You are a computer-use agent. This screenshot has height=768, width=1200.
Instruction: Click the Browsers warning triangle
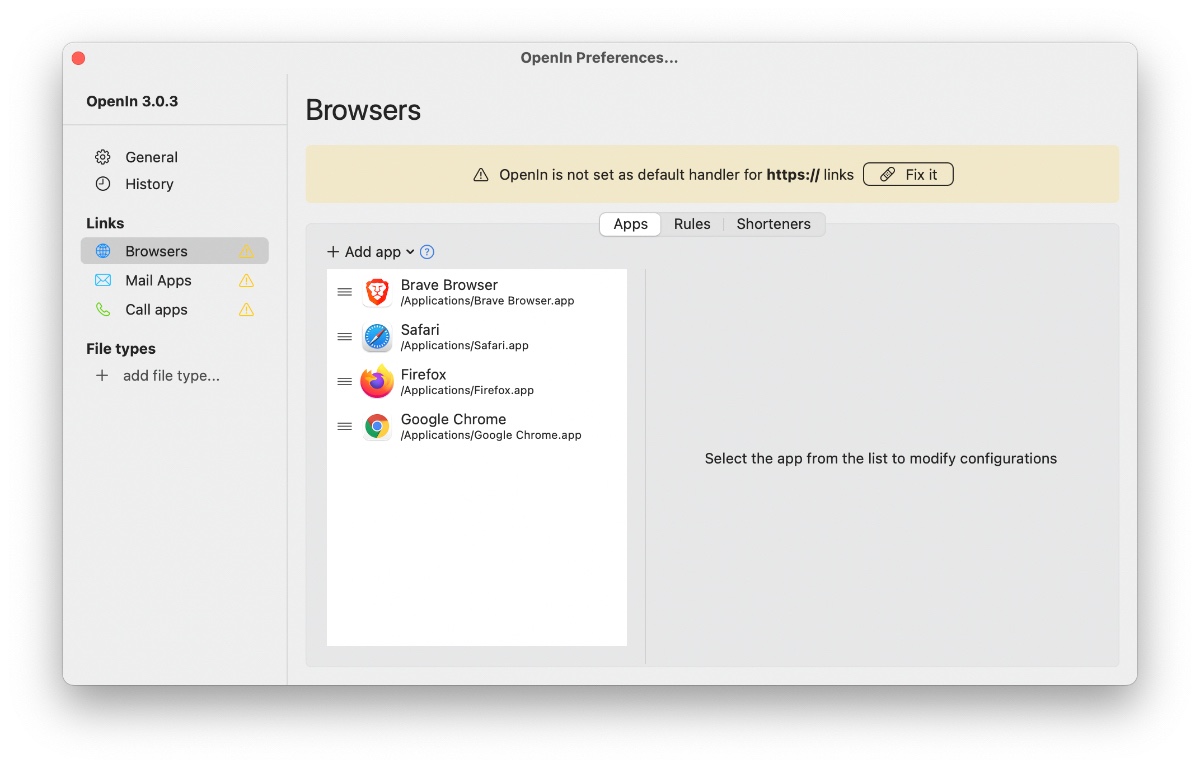click(x=246, y=251)
